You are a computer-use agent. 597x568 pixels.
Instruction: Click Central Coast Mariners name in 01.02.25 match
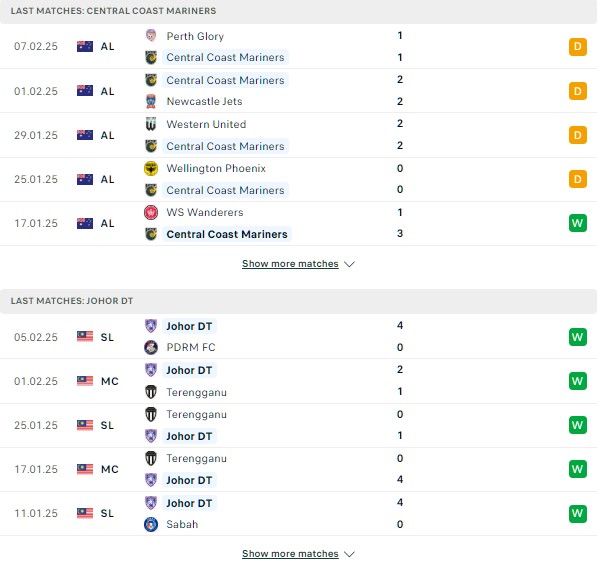[225, 80]
